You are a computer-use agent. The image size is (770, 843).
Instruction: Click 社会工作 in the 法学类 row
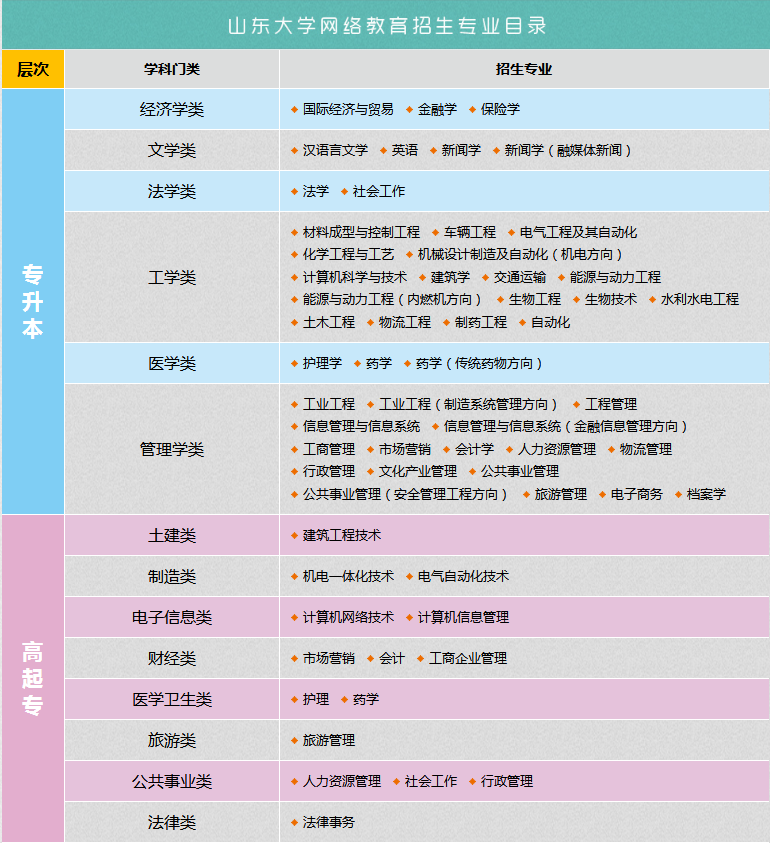pos(379,191)
